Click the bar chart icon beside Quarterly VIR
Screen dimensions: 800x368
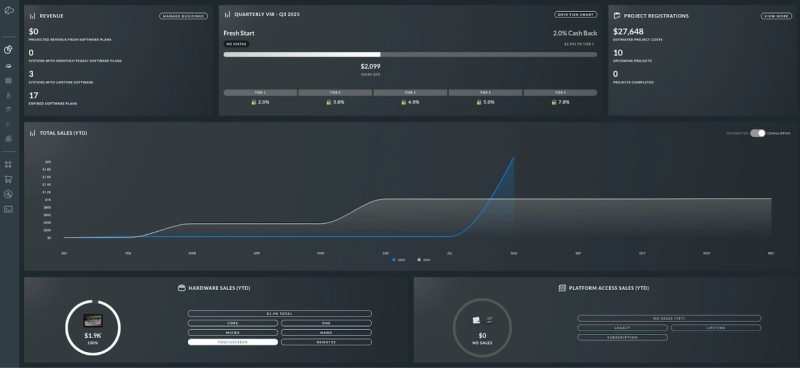pos(228,14)
